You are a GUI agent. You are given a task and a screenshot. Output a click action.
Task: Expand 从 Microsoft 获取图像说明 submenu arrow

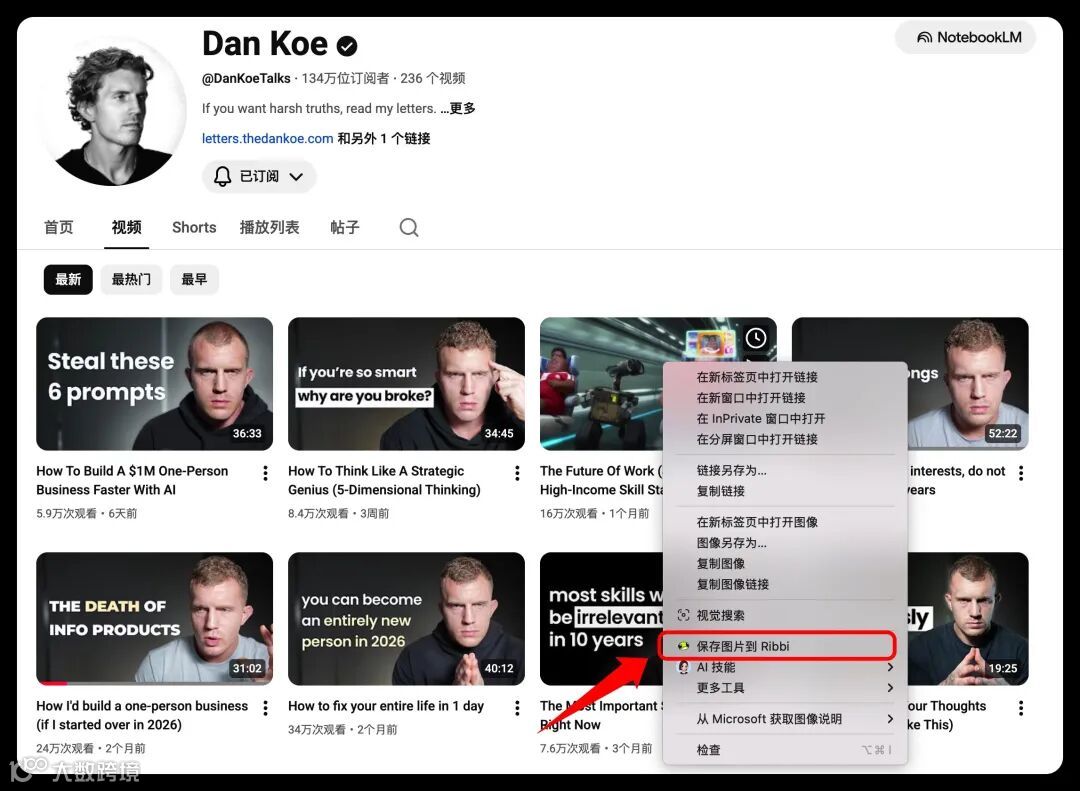(890, 719)
